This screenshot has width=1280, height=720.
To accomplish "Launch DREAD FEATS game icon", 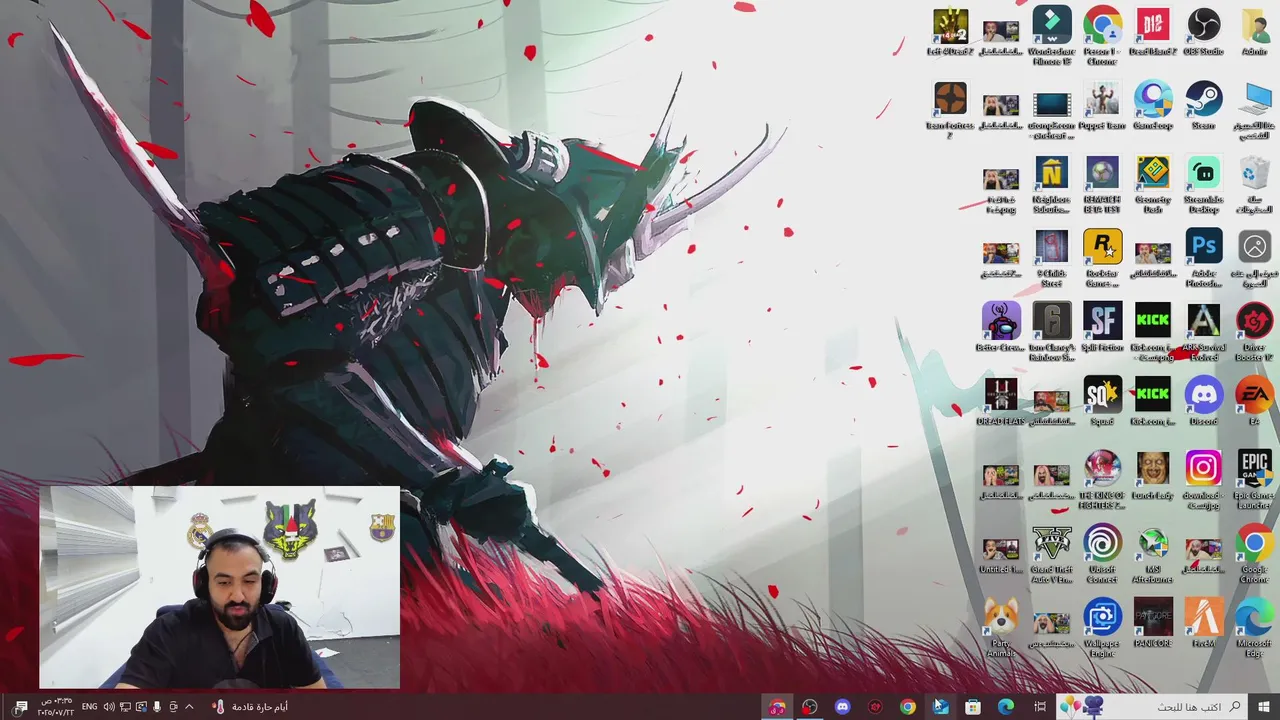I will tap(1001, 402).
